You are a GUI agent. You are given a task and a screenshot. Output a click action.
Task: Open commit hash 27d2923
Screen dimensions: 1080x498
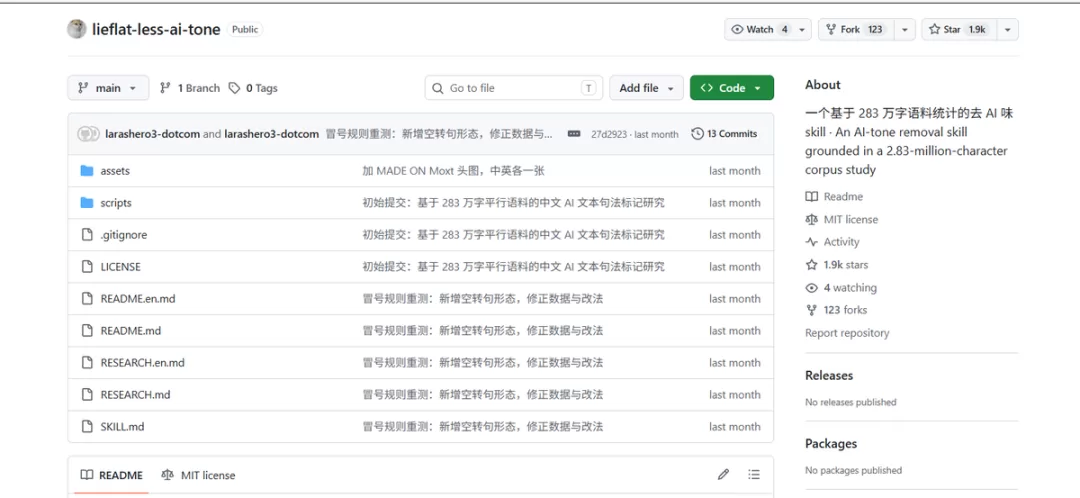click(609, 134)
